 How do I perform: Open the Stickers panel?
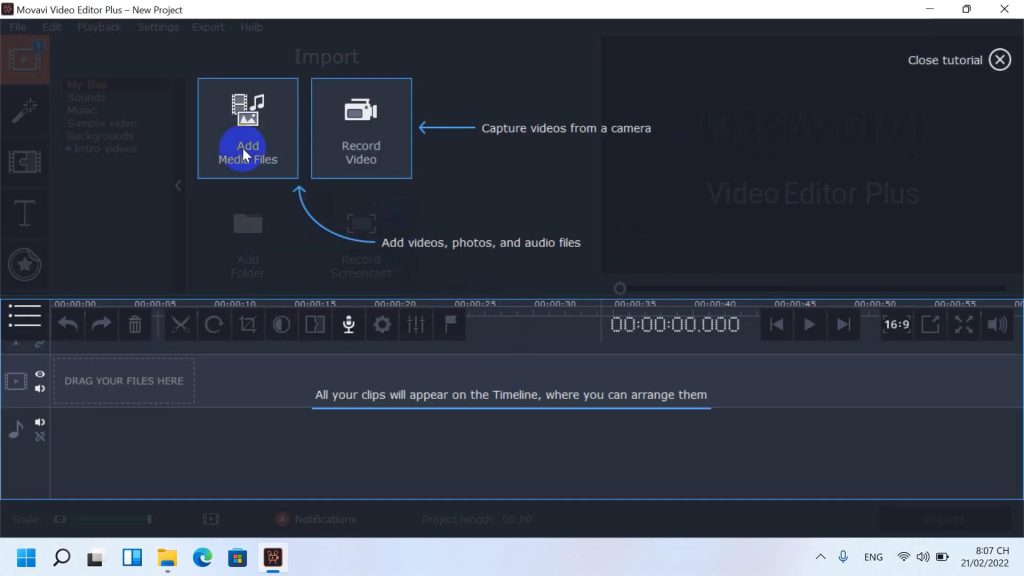pos(25,264)
